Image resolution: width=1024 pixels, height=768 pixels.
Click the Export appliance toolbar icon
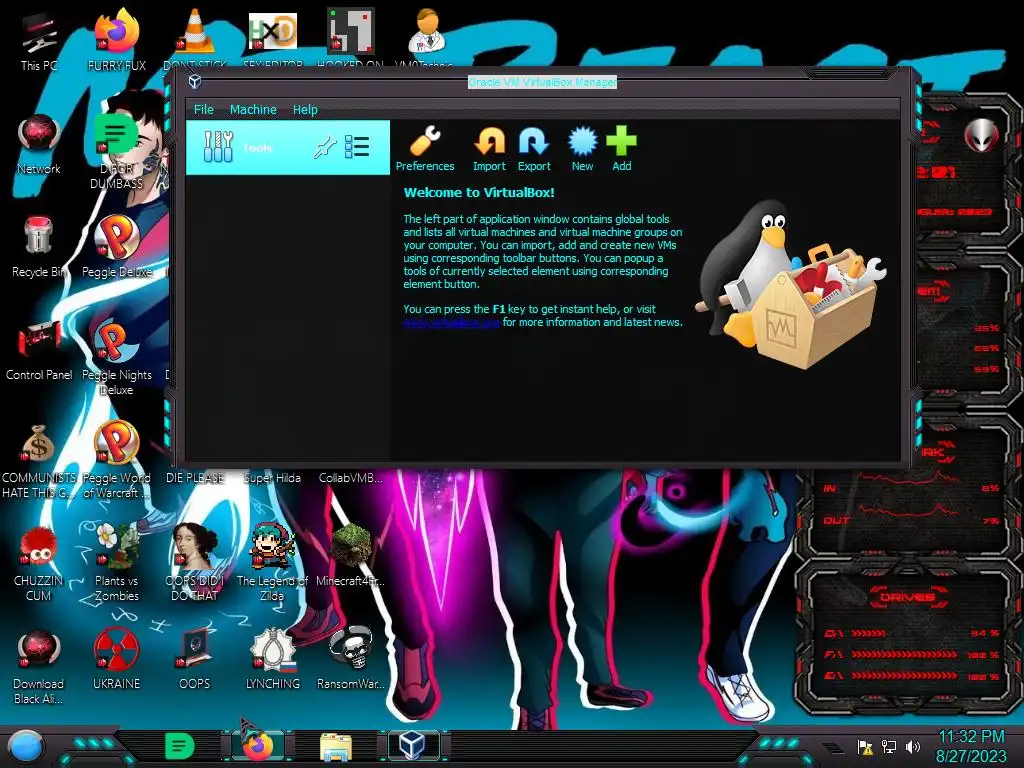(534, 141)
